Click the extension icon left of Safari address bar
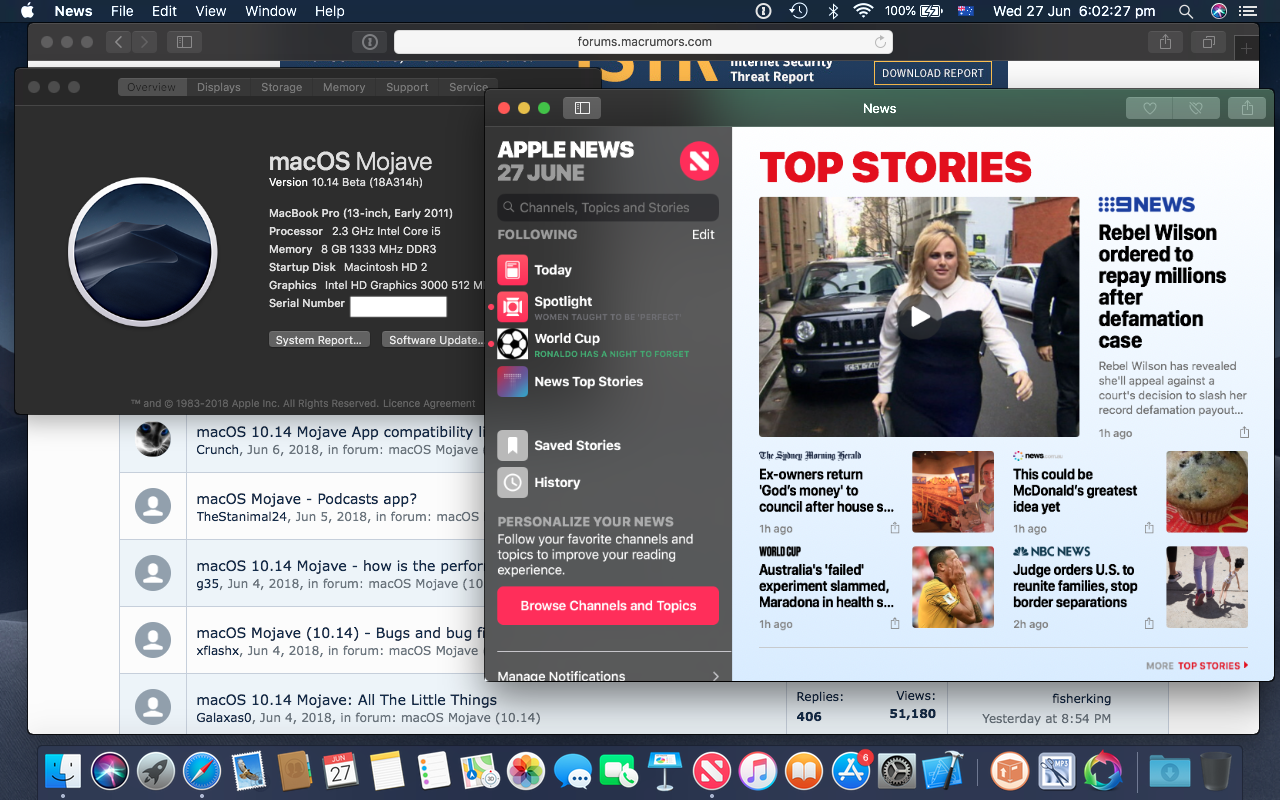 pyautogui.click(x=369, y=42)
